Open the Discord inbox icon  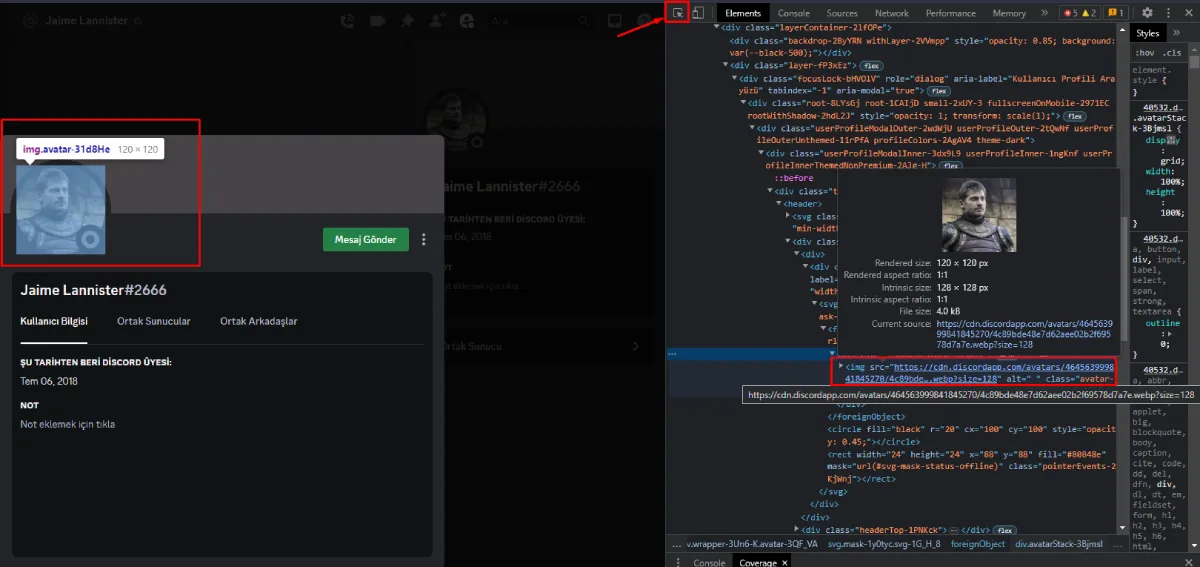click(614, 20)
